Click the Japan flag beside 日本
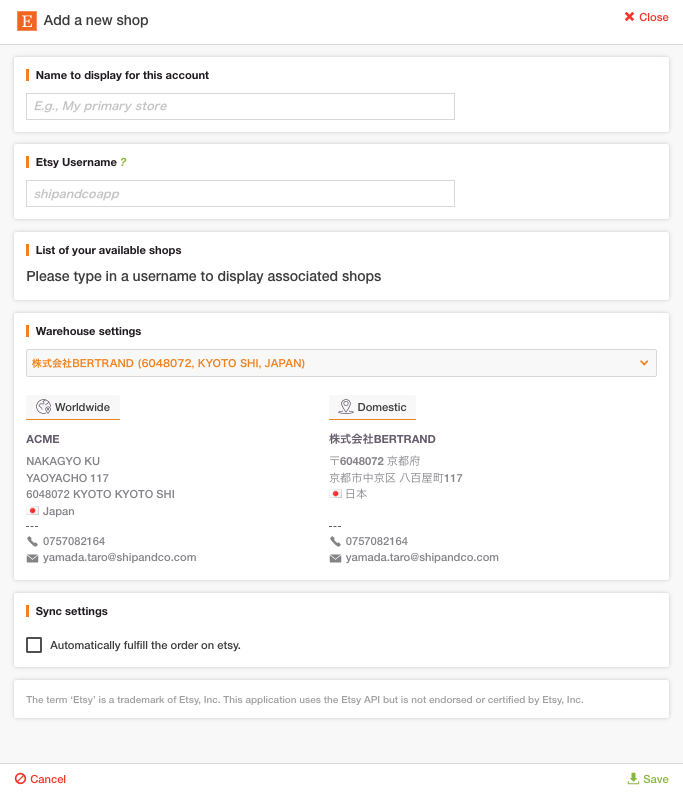683x795 pixels. [x=335, y=493]
